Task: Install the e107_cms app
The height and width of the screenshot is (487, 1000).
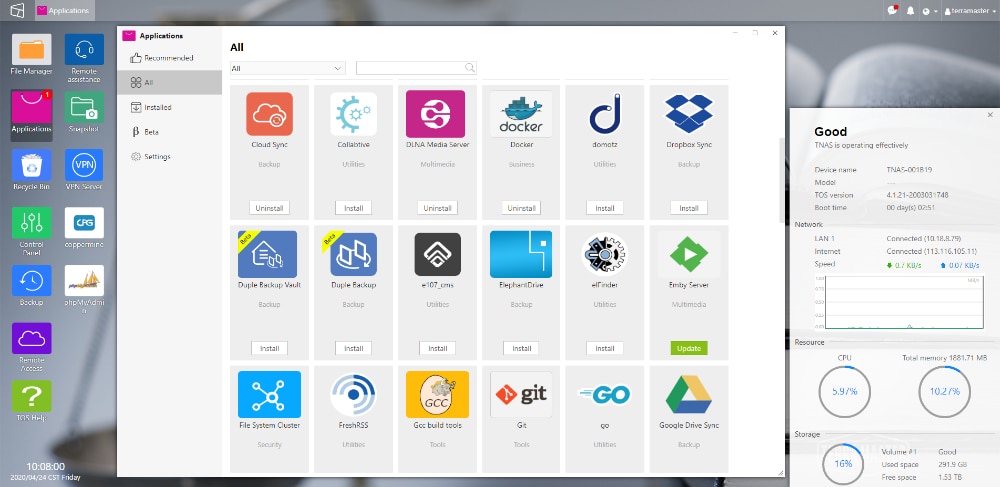Action: [438, 348]
